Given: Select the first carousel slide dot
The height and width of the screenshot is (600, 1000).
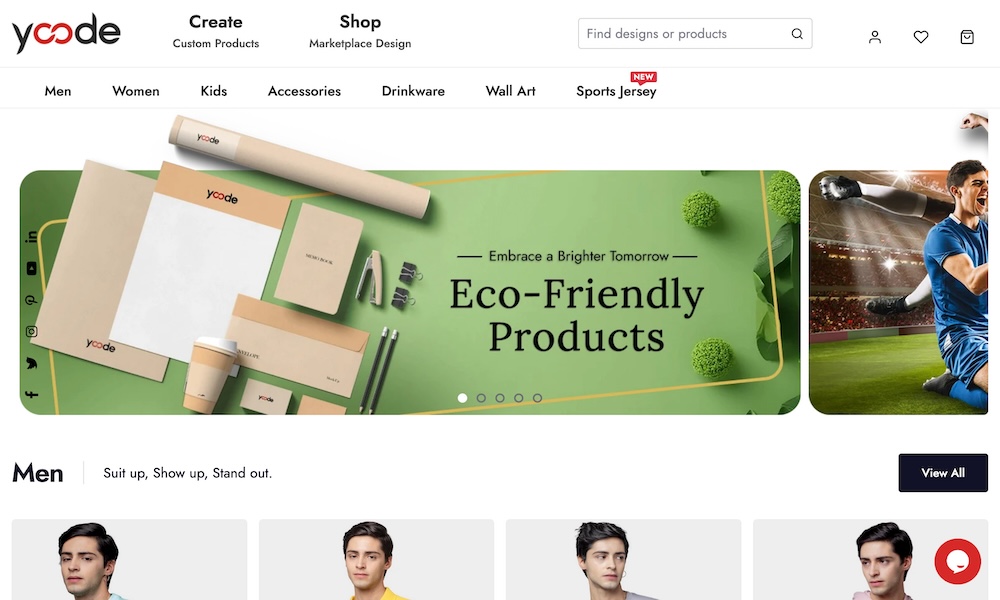Looking at the screenshot, I should tap(462, 398).
